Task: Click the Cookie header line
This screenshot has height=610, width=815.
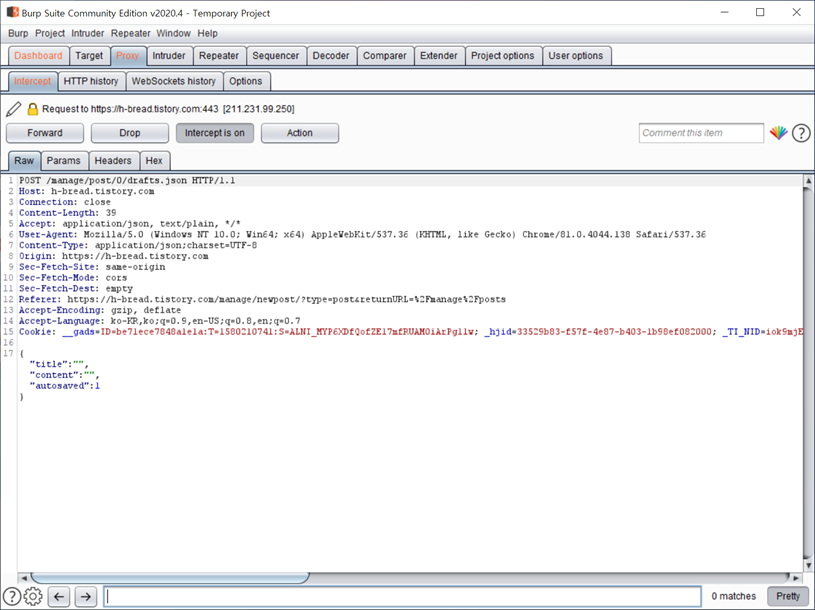Action: (x=411, y=331)
